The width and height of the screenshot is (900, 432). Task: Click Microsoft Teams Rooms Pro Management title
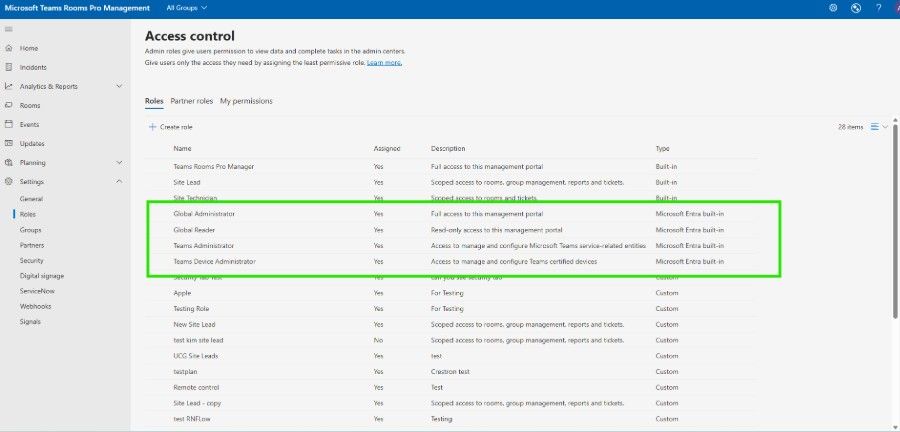tap(77, 8)
